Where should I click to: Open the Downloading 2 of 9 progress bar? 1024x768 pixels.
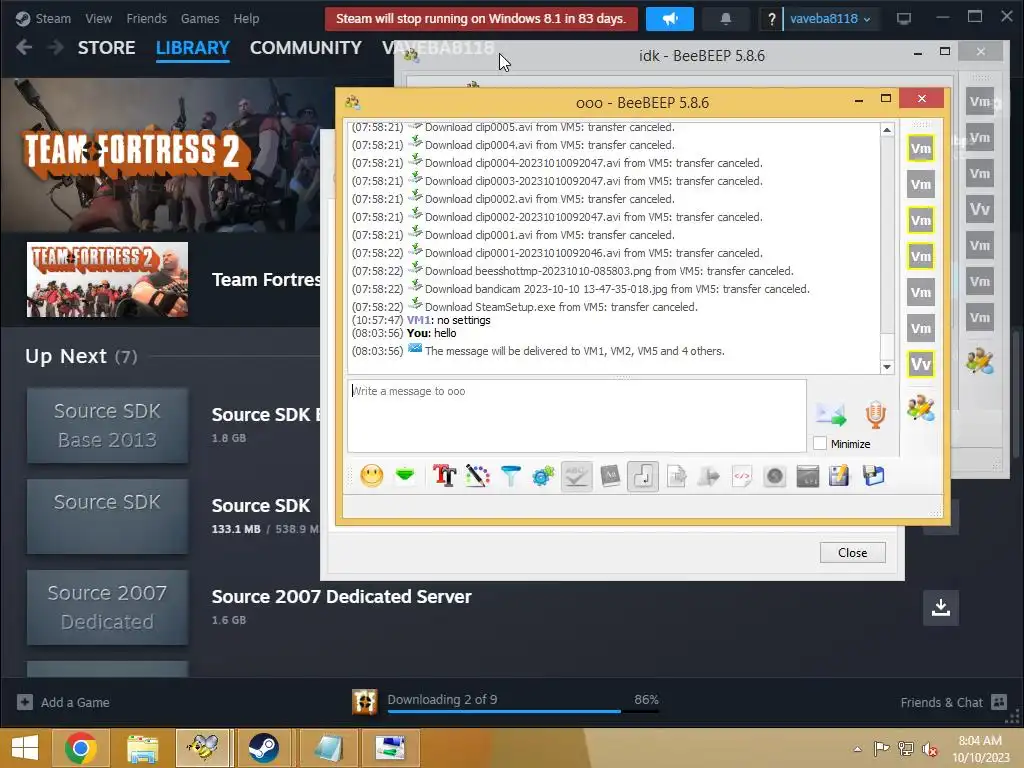[523, 702]
